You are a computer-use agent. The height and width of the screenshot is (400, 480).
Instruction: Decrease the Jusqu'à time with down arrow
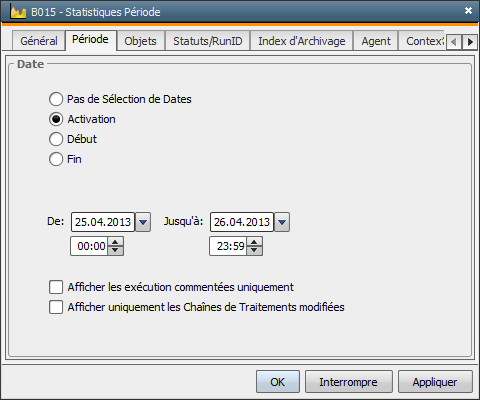(254, 250)
